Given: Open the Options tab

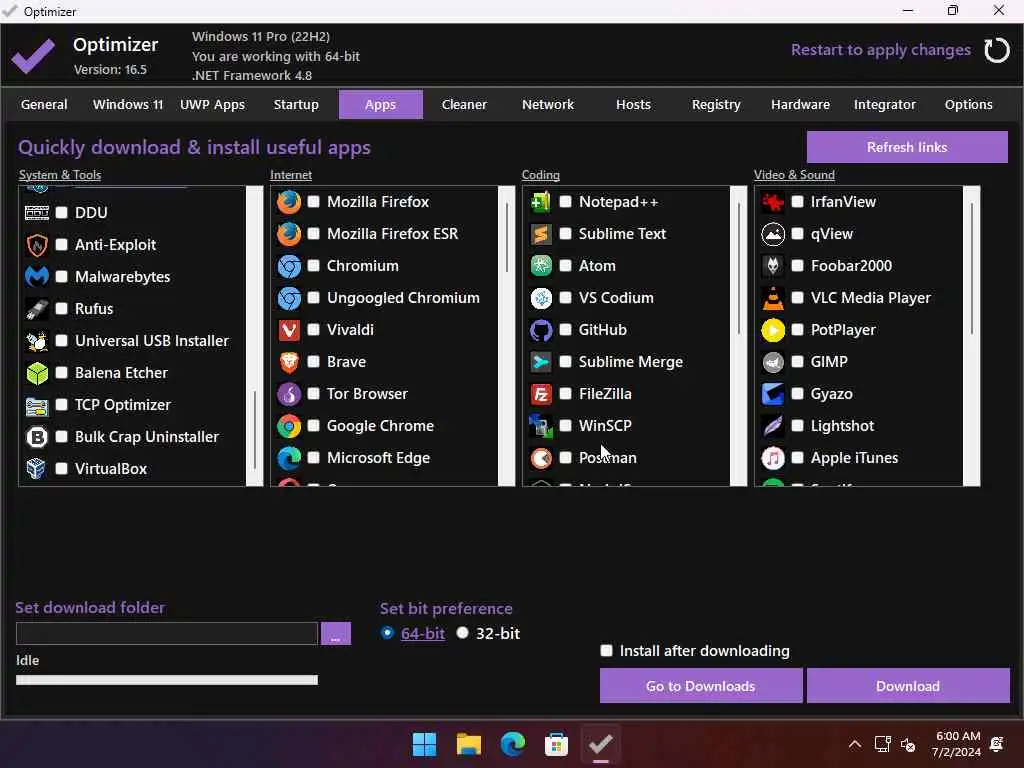Looking at the screenshot, I should 968,104.
